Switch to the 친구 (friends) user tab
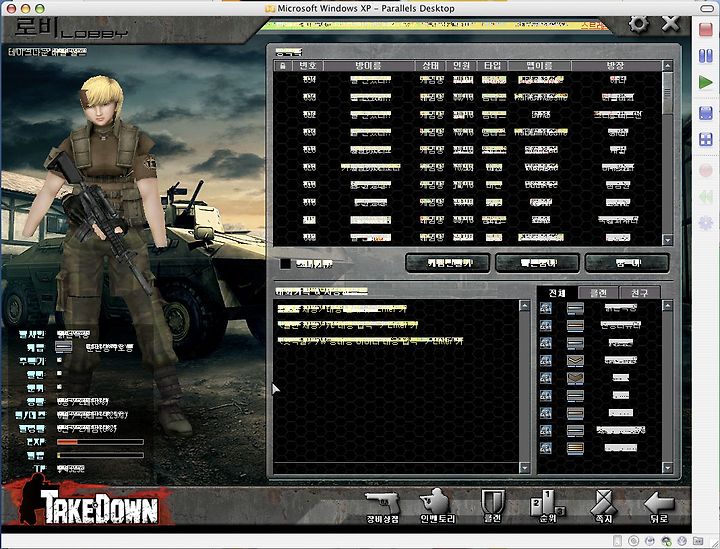Viewport: 720px width, 549px height. coord(640,292)
